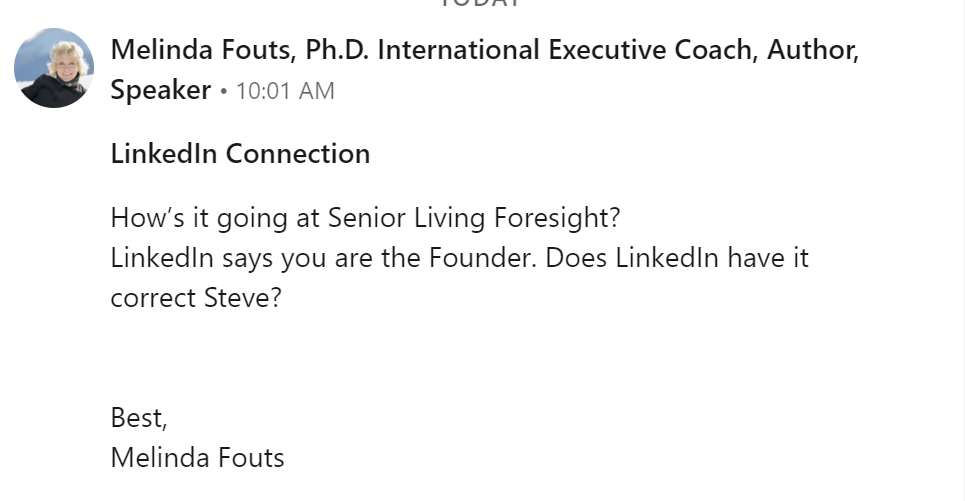Click International Executive Coach in sender title

pyautogui.click(x=567, y=50)
